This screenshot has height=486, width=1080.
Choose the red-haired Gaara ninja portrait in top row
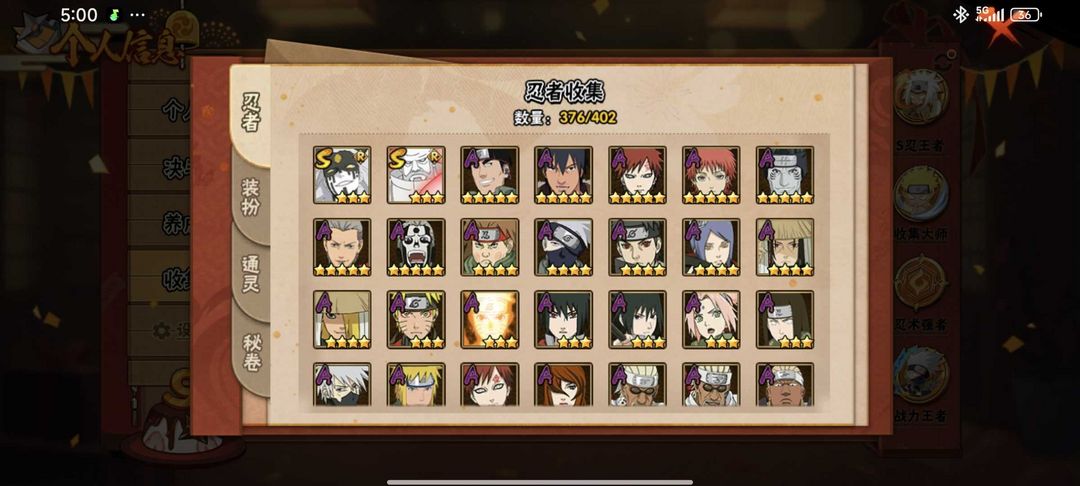(637, 175)
